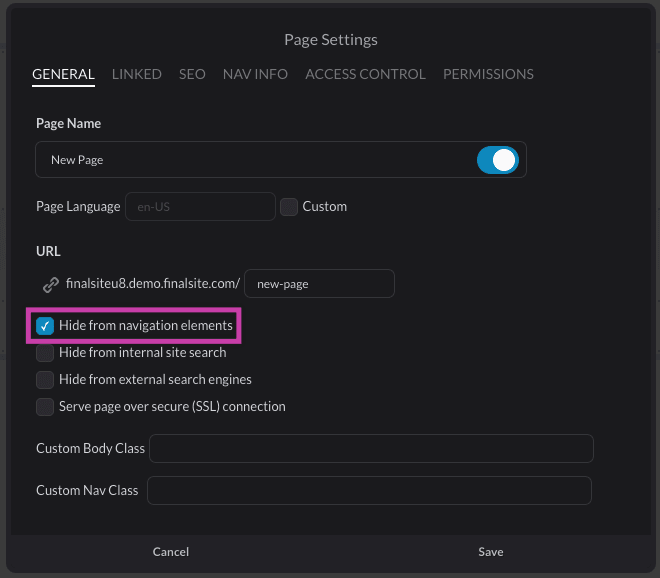Switch to the LINKED tab

coord(136,74)
